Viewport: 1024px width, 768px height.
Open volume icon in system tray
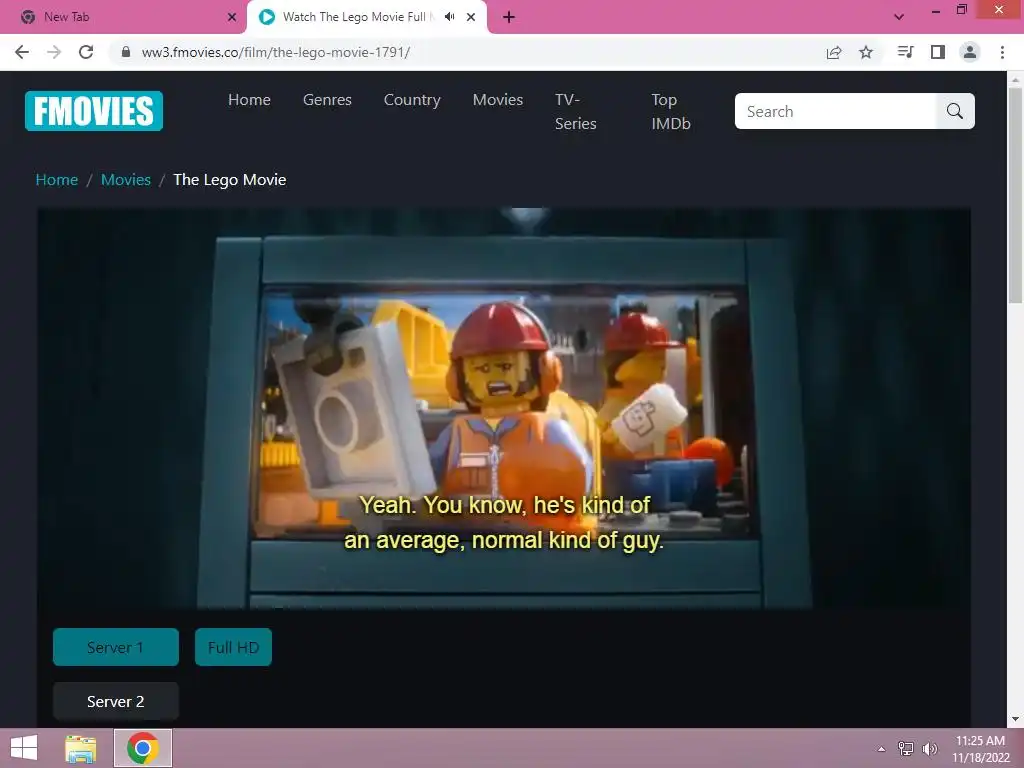tap(930, 749)
